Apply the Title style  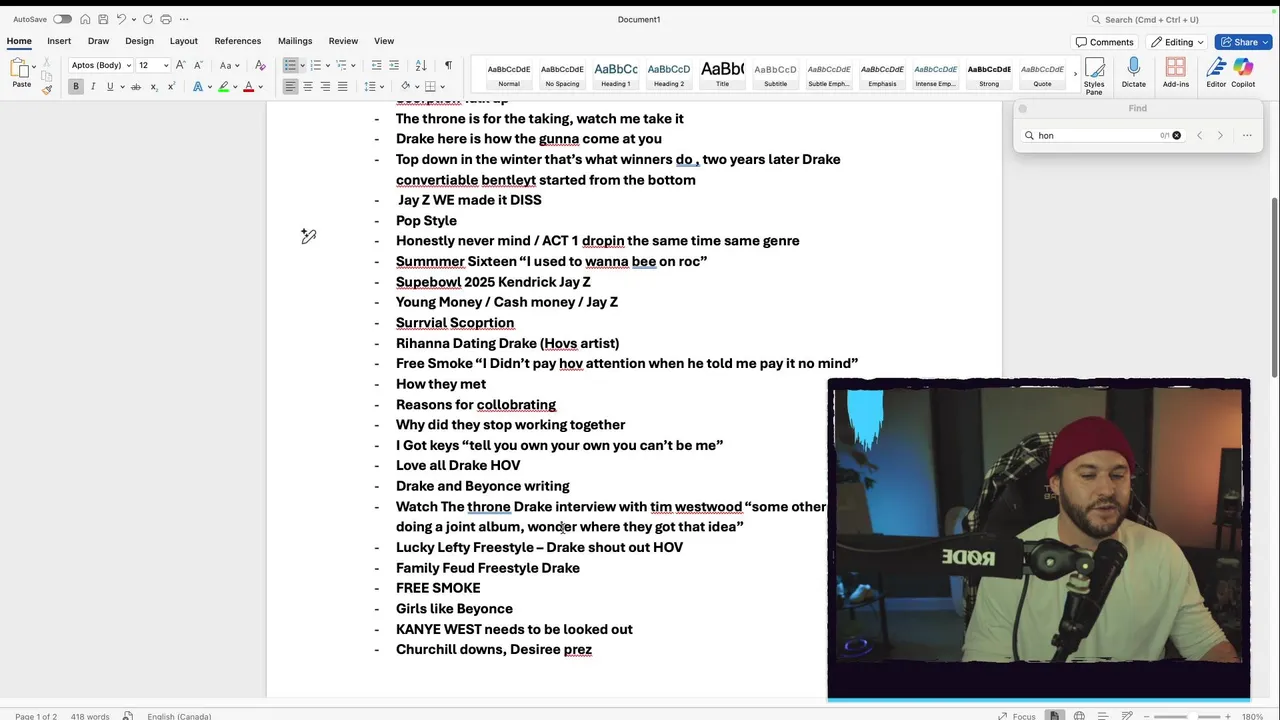click(722, 74)
